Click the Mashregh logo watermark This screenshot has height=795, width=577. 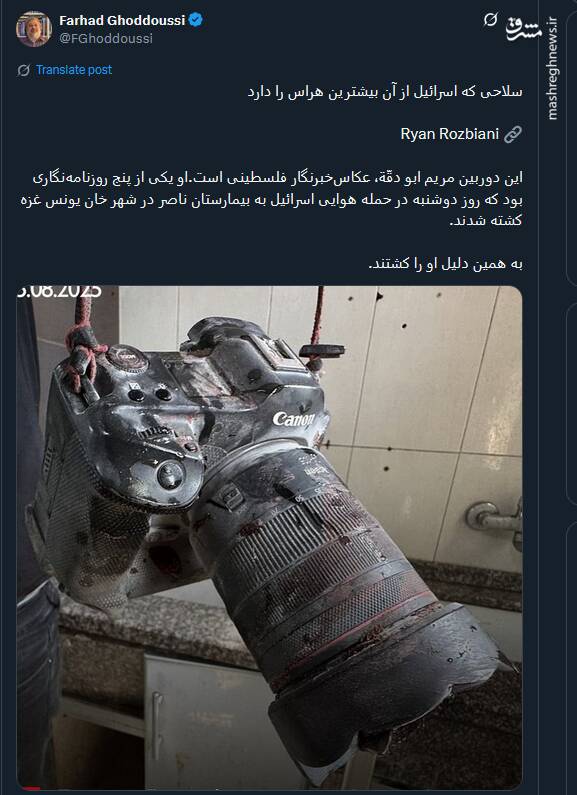tap(523, 30)
